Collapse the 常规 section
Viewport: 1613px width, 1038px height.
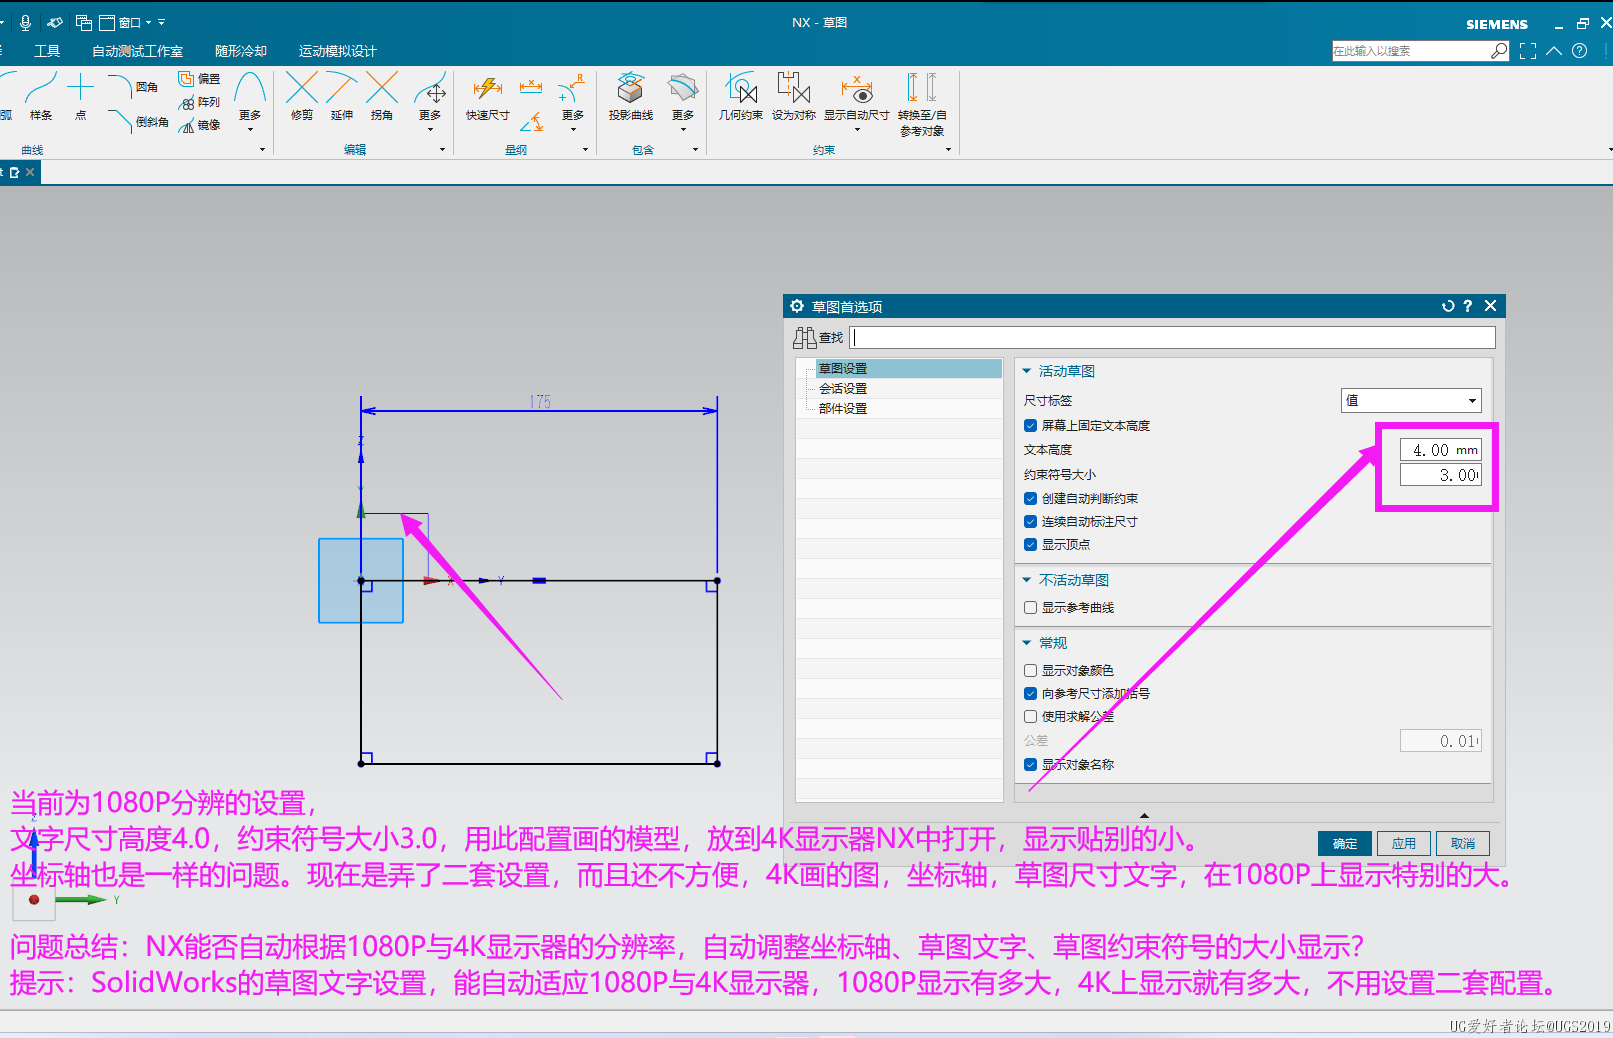(x=1026, y=643)
